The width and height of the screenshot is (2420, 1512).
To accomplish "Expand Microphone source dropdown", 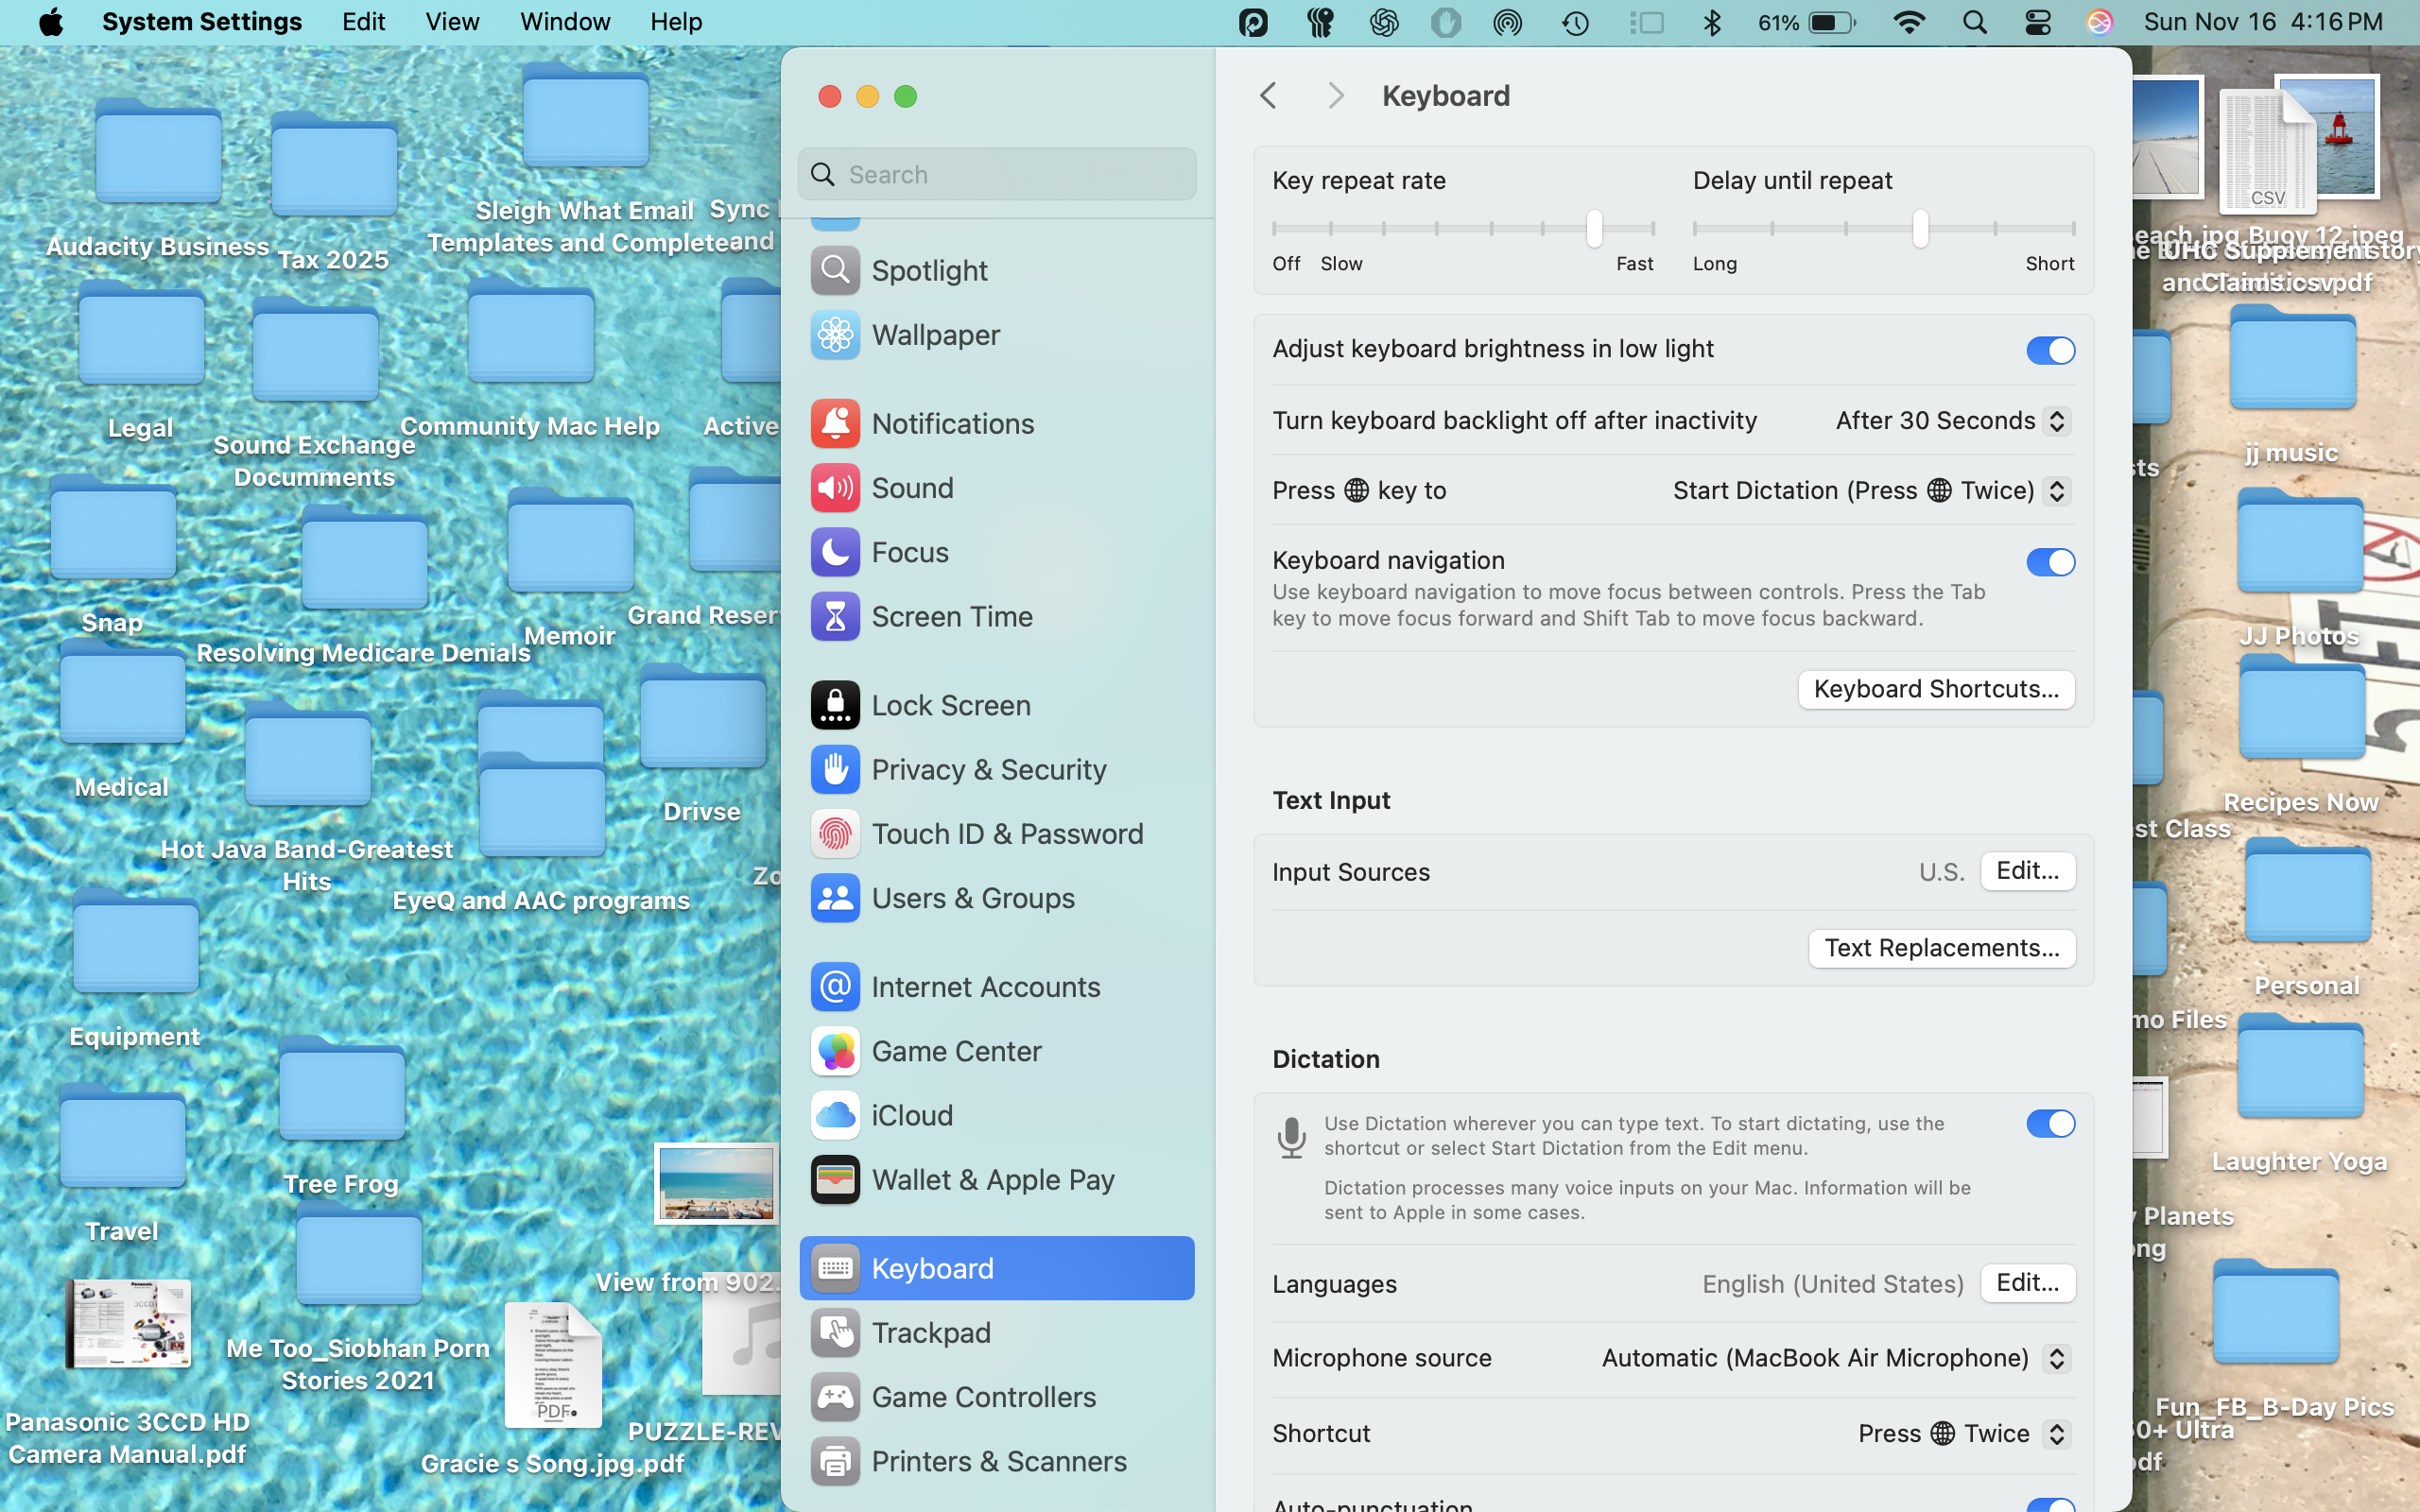I will tap(1834, 1358).
